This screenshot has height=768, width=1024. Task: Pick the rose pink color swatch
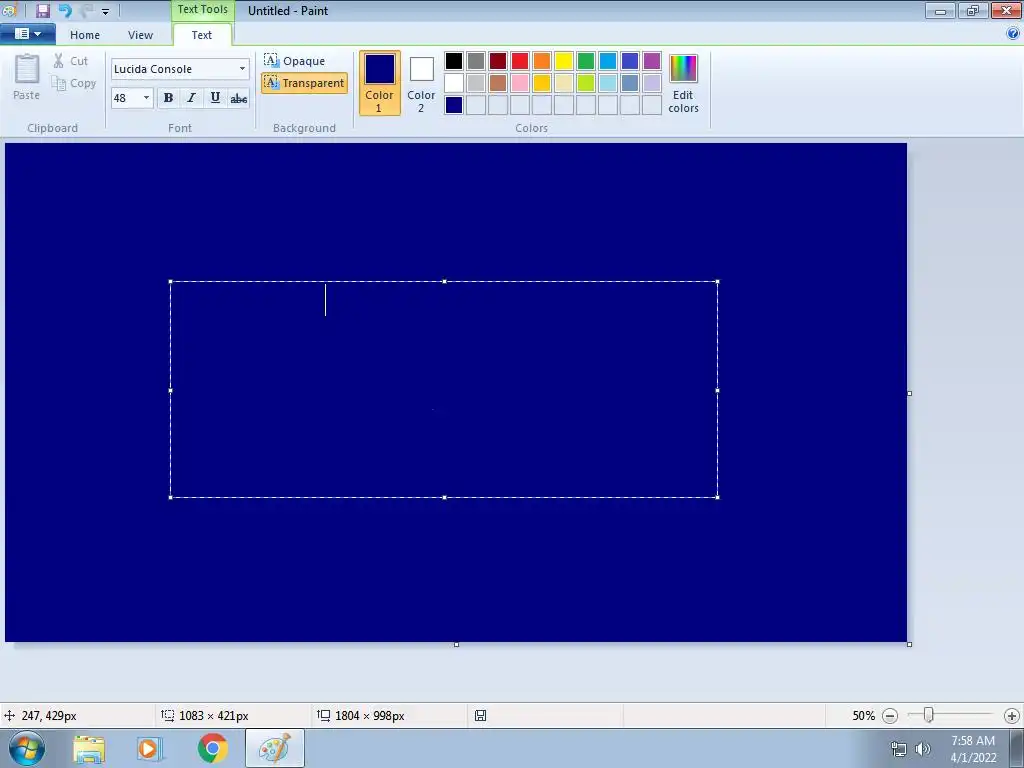[x=520, y=83]
